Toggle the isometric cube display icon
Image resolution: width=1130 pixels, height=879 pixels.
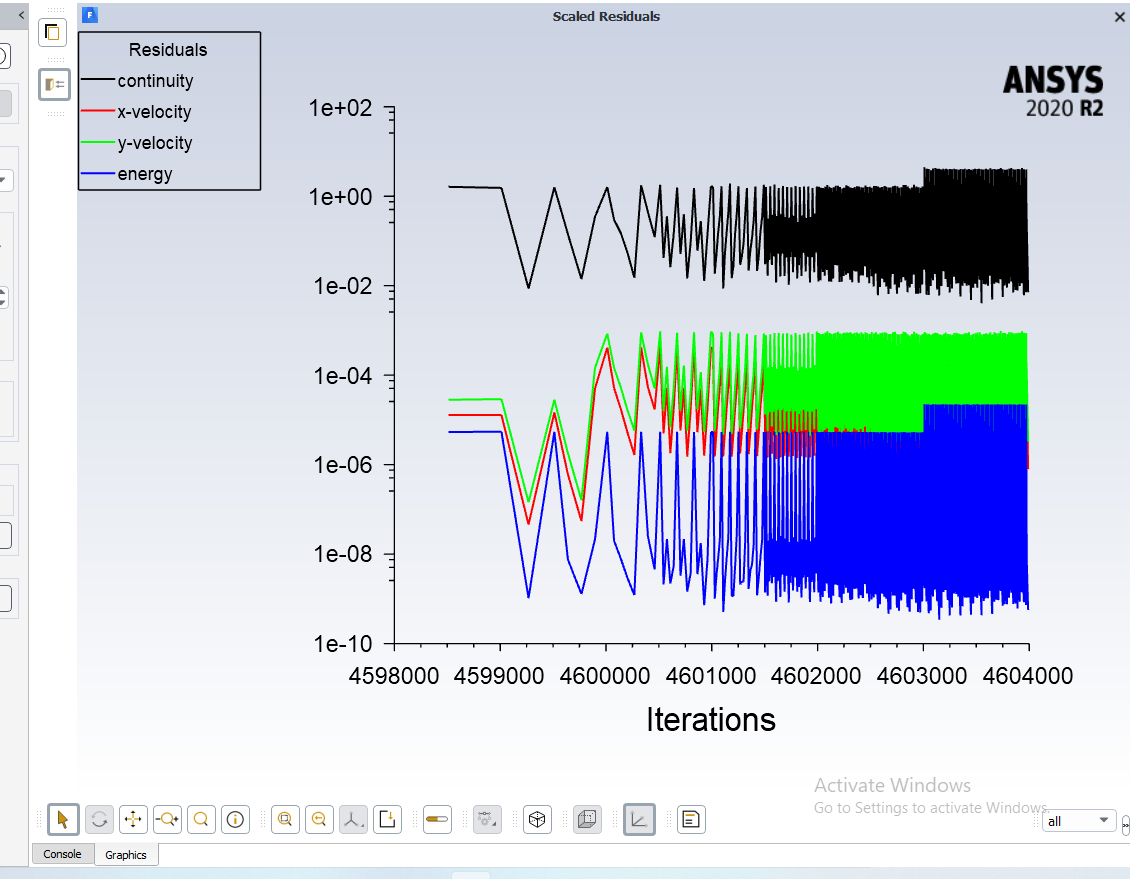coord(537,820)
